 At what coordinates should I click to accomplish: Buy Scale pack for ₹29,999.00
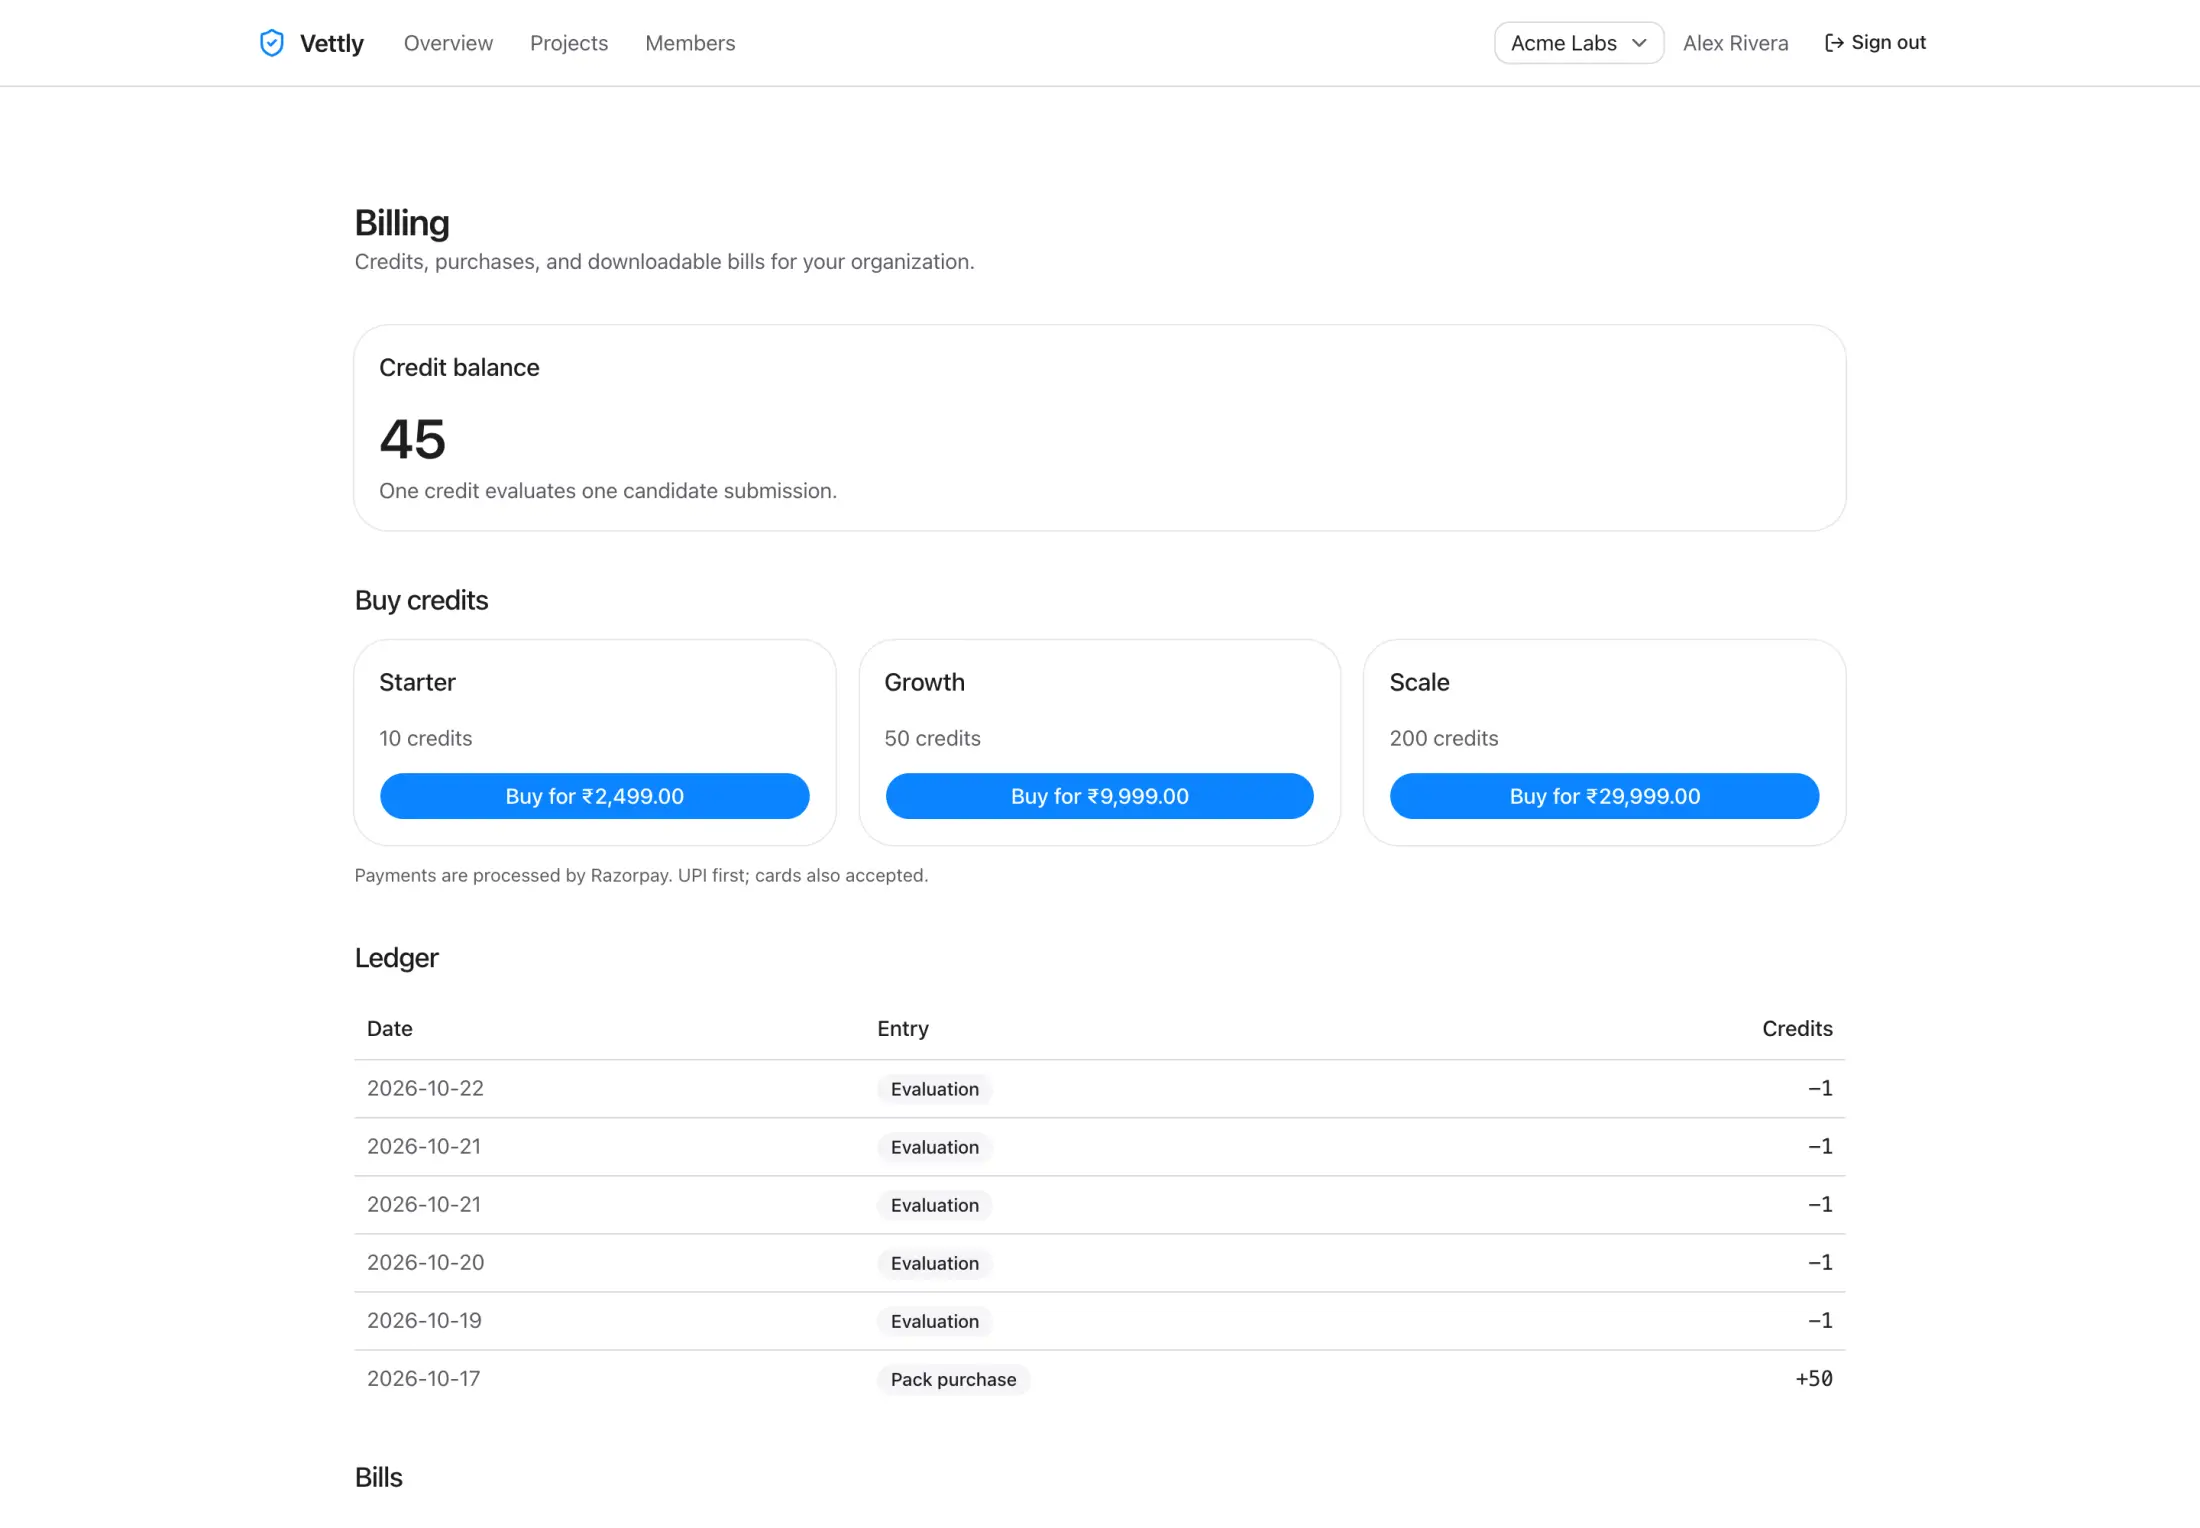(x=1605, y=796)
